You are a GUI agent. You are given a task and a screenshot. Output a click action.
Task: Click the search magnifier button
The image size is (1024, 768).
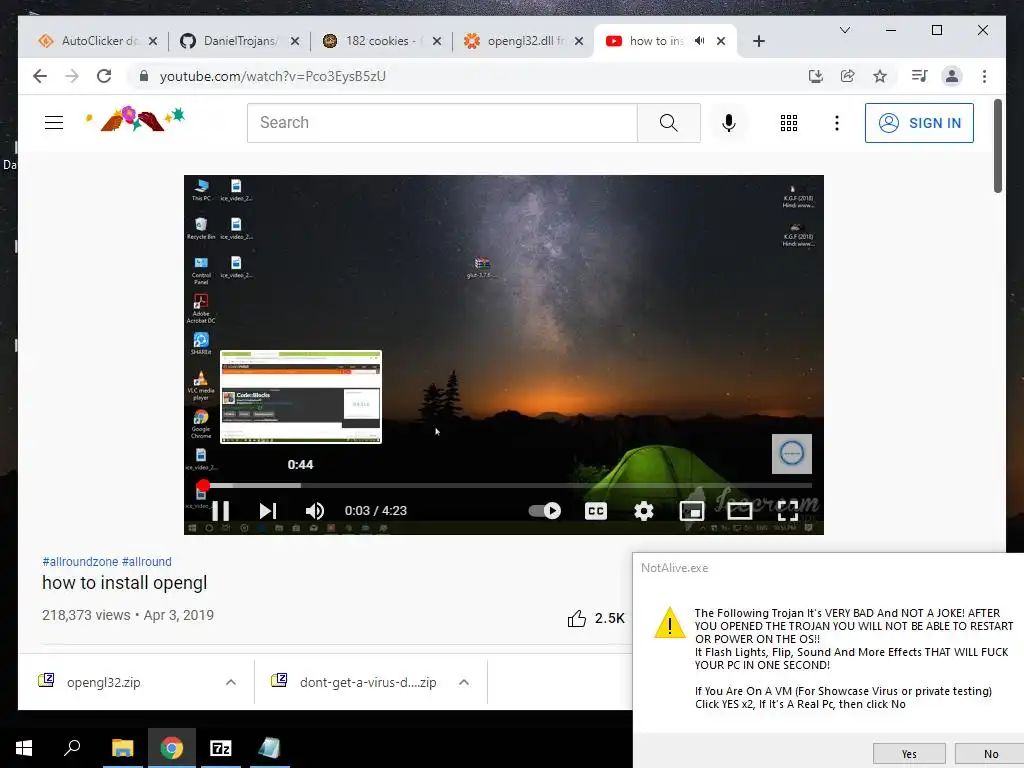point(669,123)
